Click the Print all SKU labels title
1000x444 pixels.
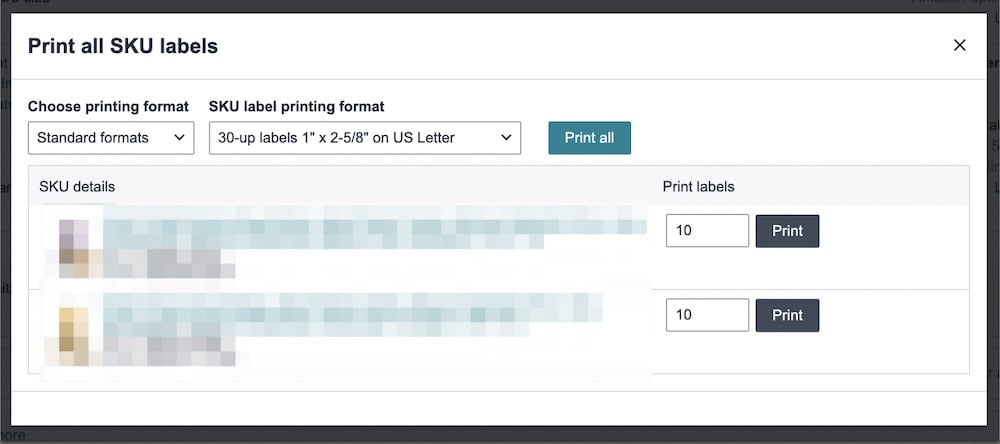(122, 46)
